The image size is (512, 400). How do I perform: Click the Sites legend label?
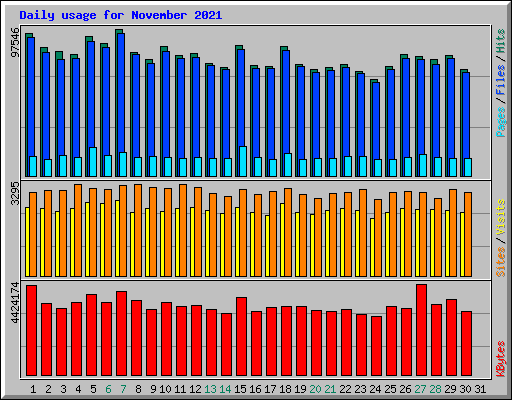(x=501, y=262)
